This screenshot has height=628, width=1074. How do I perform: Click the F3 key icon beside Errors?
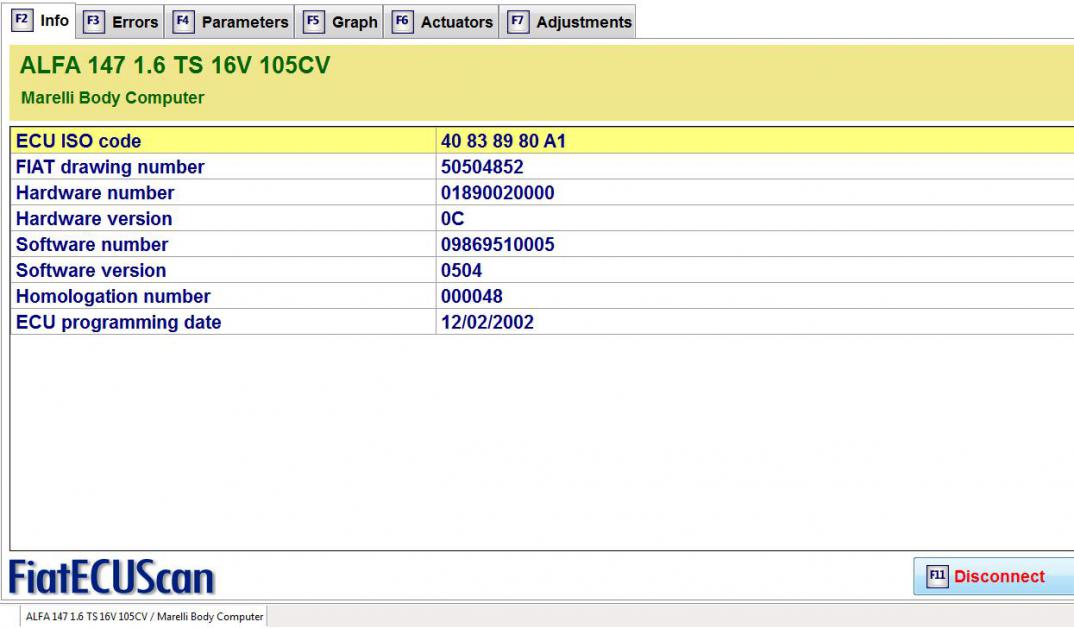coord(93,22)
